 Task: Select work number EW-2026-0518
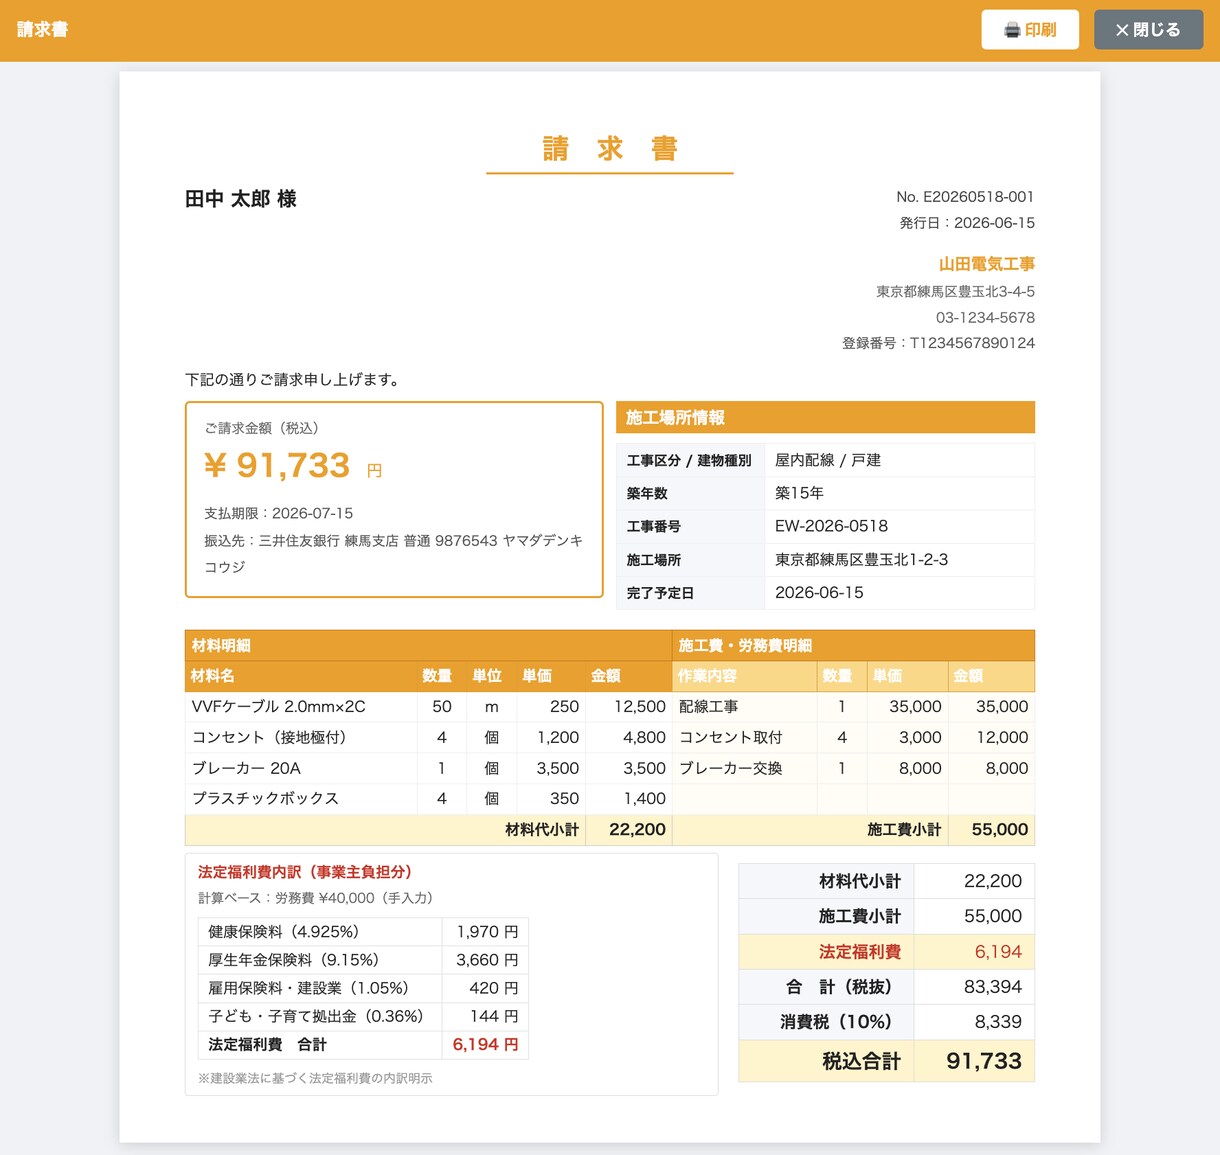(831, 526)
